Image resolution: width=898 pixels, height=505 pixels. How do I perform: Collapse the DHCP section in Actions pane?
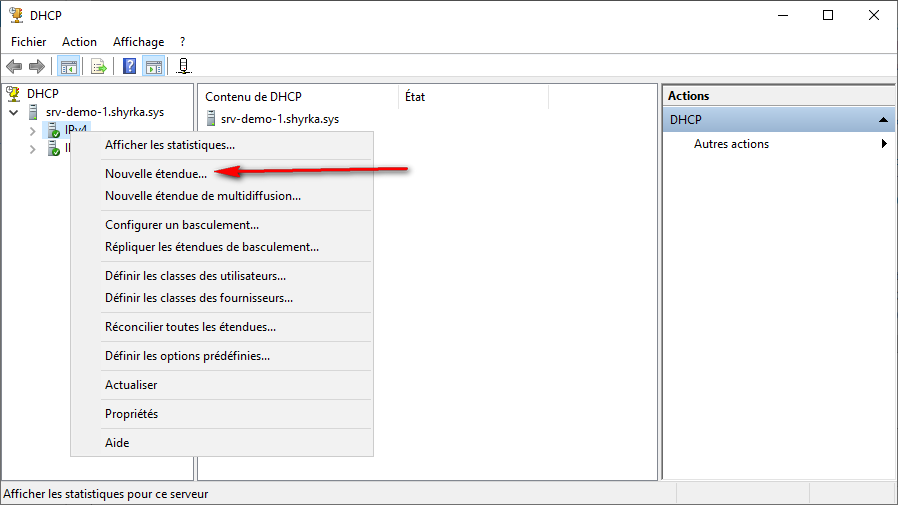[883, 119]
